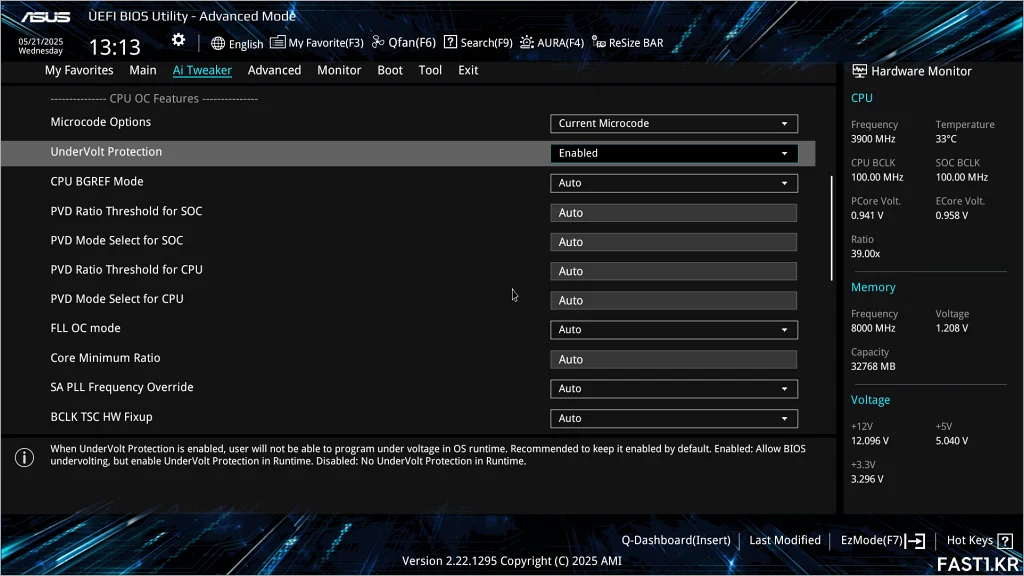Switch to Monitor tab
1024x576 pixels.
tap(339, 70)
